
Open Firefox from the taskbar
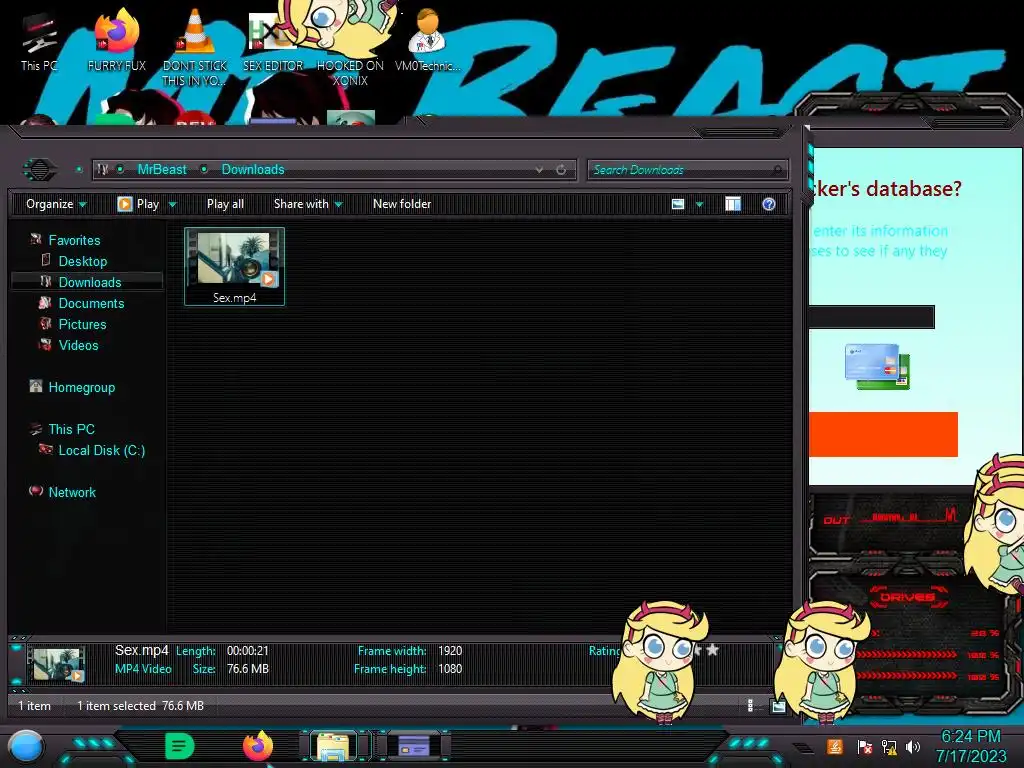click(x=258, y=746)
